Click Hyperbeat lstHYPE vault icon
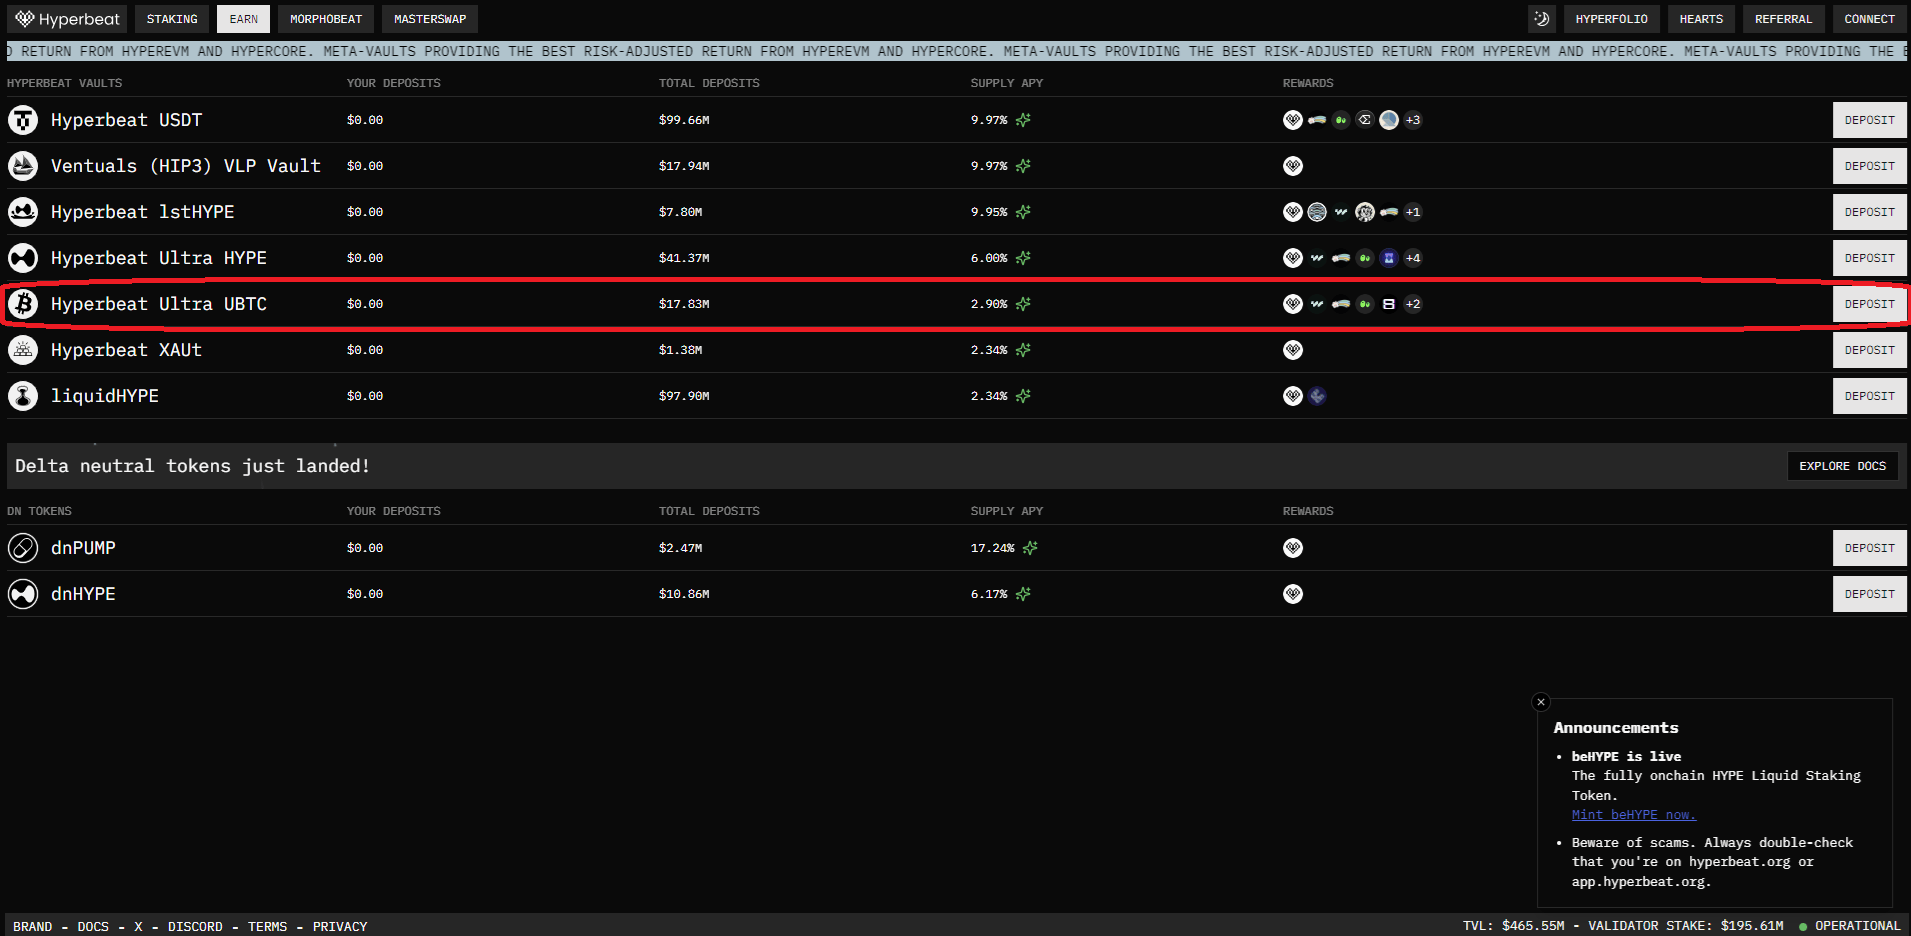 (23, 212)
